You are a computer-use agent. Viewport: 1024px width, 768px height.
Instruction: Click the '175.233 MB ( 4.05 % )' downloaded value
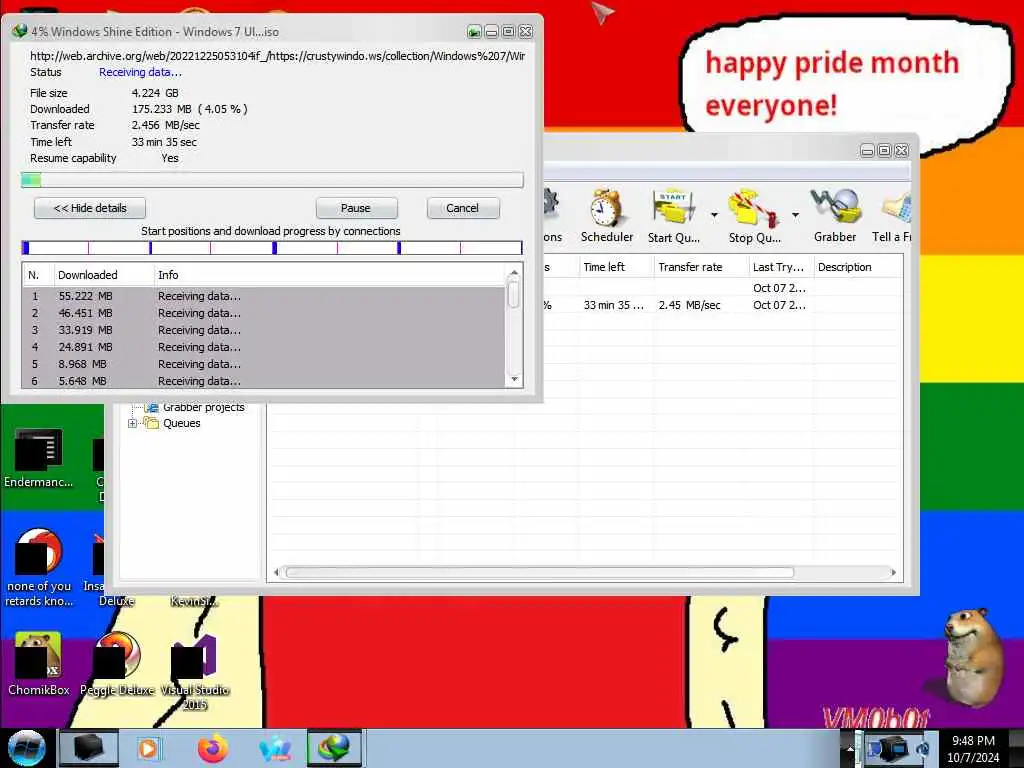coord(190,109)
